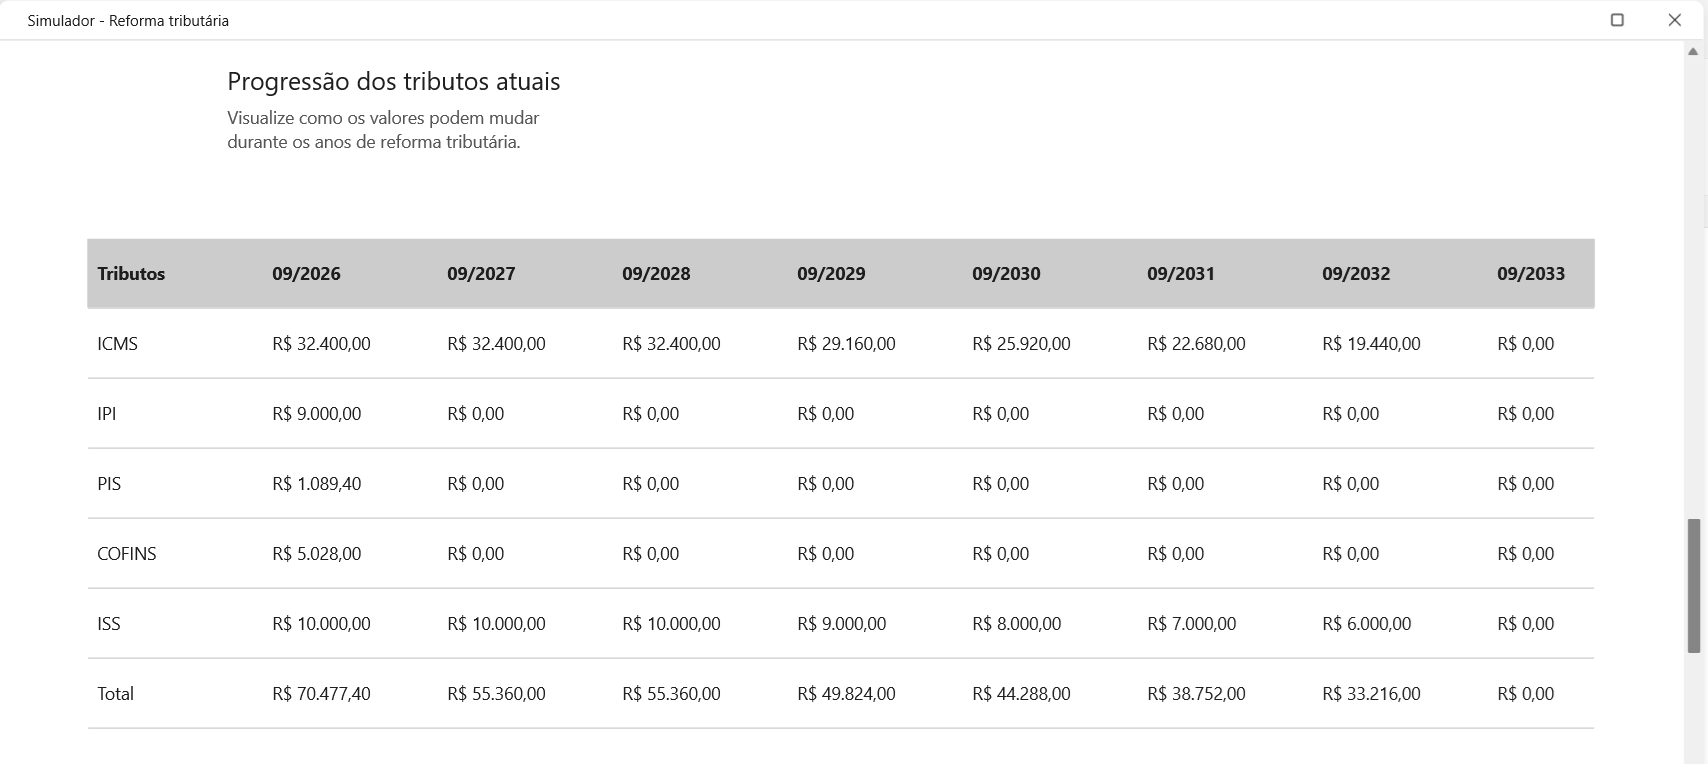This screenshot has width=1708, height=764.
Task: Select the Total row label
Action: [x=115, y=694]
